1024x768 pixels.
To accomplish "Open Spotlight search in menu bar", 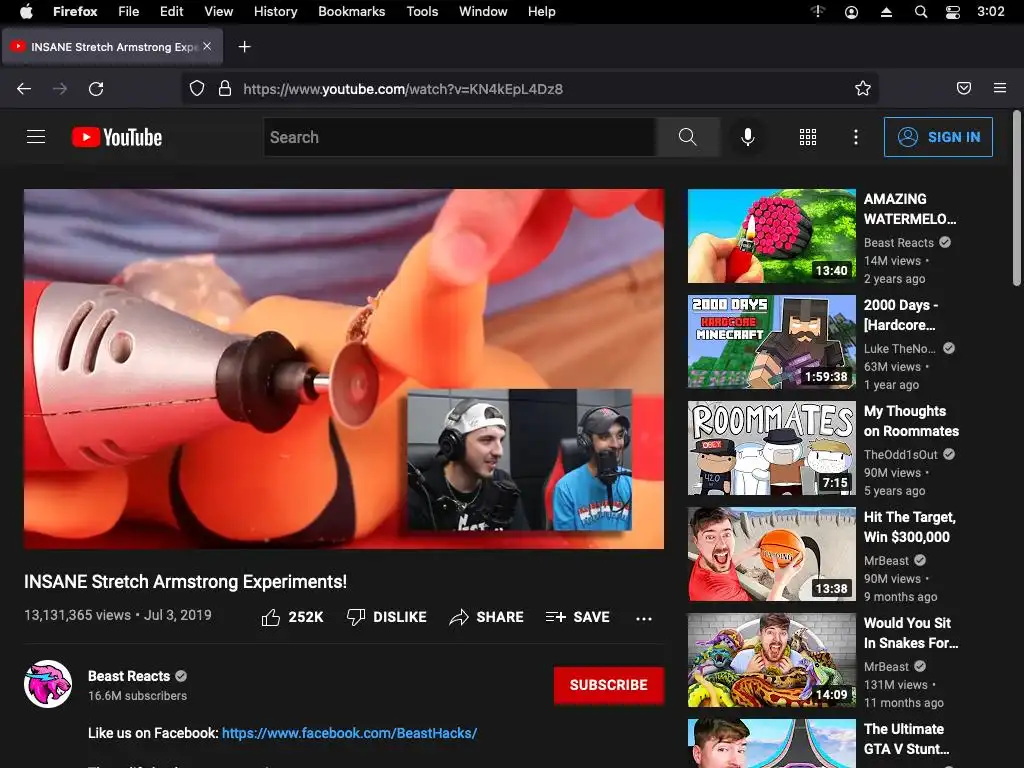I will point(921,12).
